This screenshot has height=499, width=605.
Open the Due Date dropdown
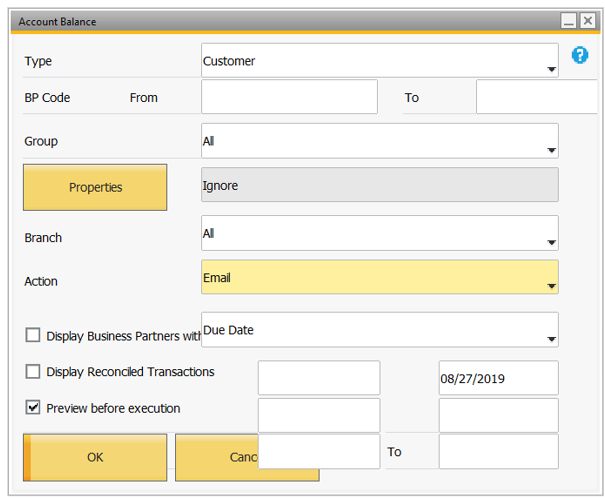[380, 330]
